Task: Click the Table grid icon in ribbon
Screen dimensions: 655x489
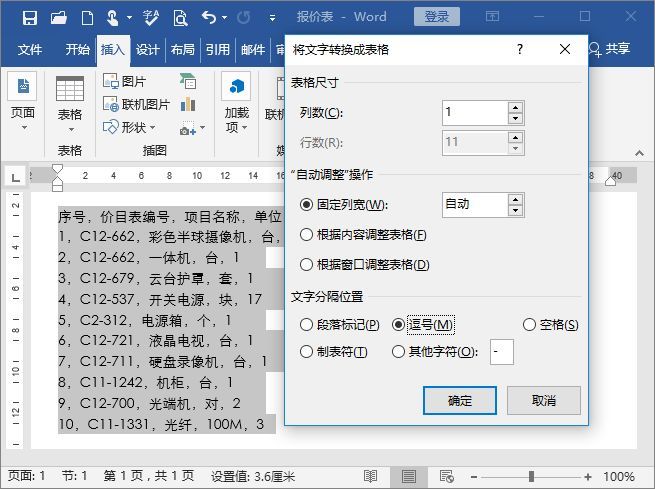Action: pyautogui.click(x=70, y=89)
